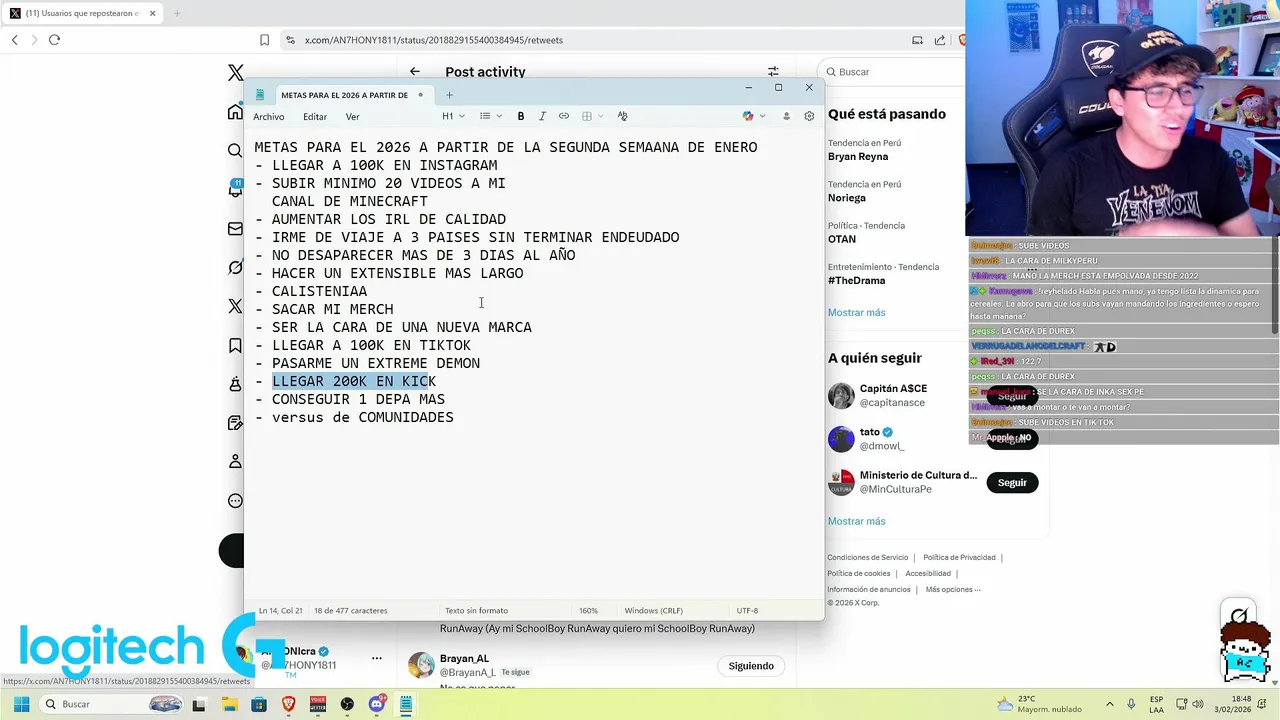Open Windows (CRLF) line ending selector
This screenshot has height=720, width=1280.
click(x=653, y=610)
